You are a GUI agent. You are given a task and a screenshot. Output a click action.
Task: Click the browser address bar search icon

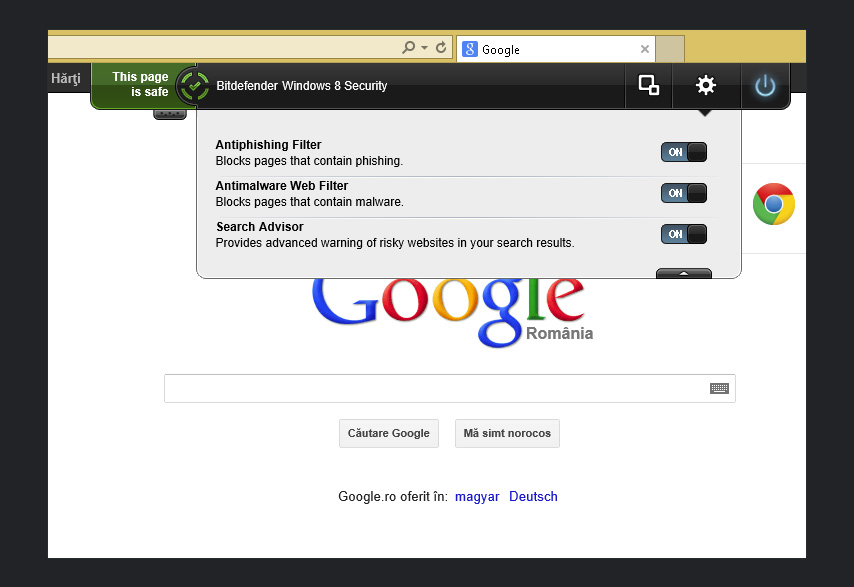(x=408, y=48)
